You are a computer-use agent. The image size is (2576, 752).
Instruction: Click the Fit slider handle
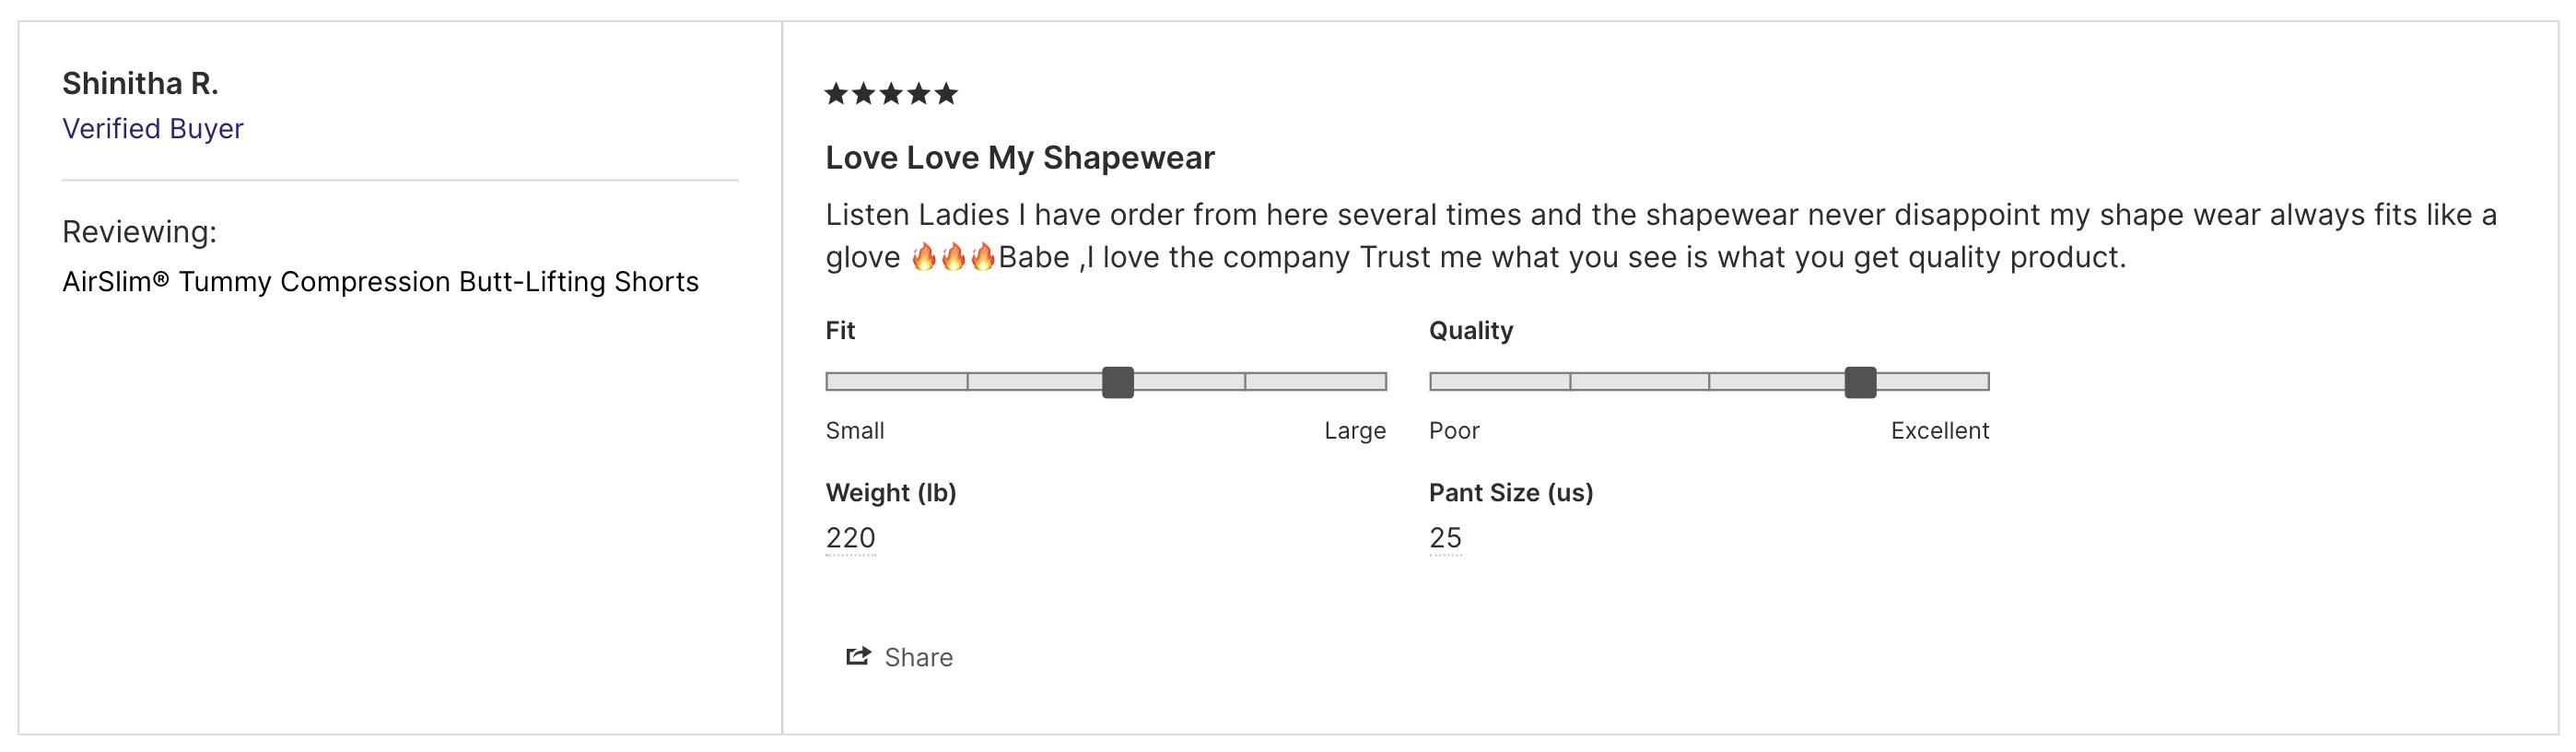pyautogui.click(x=1118, y=382)
